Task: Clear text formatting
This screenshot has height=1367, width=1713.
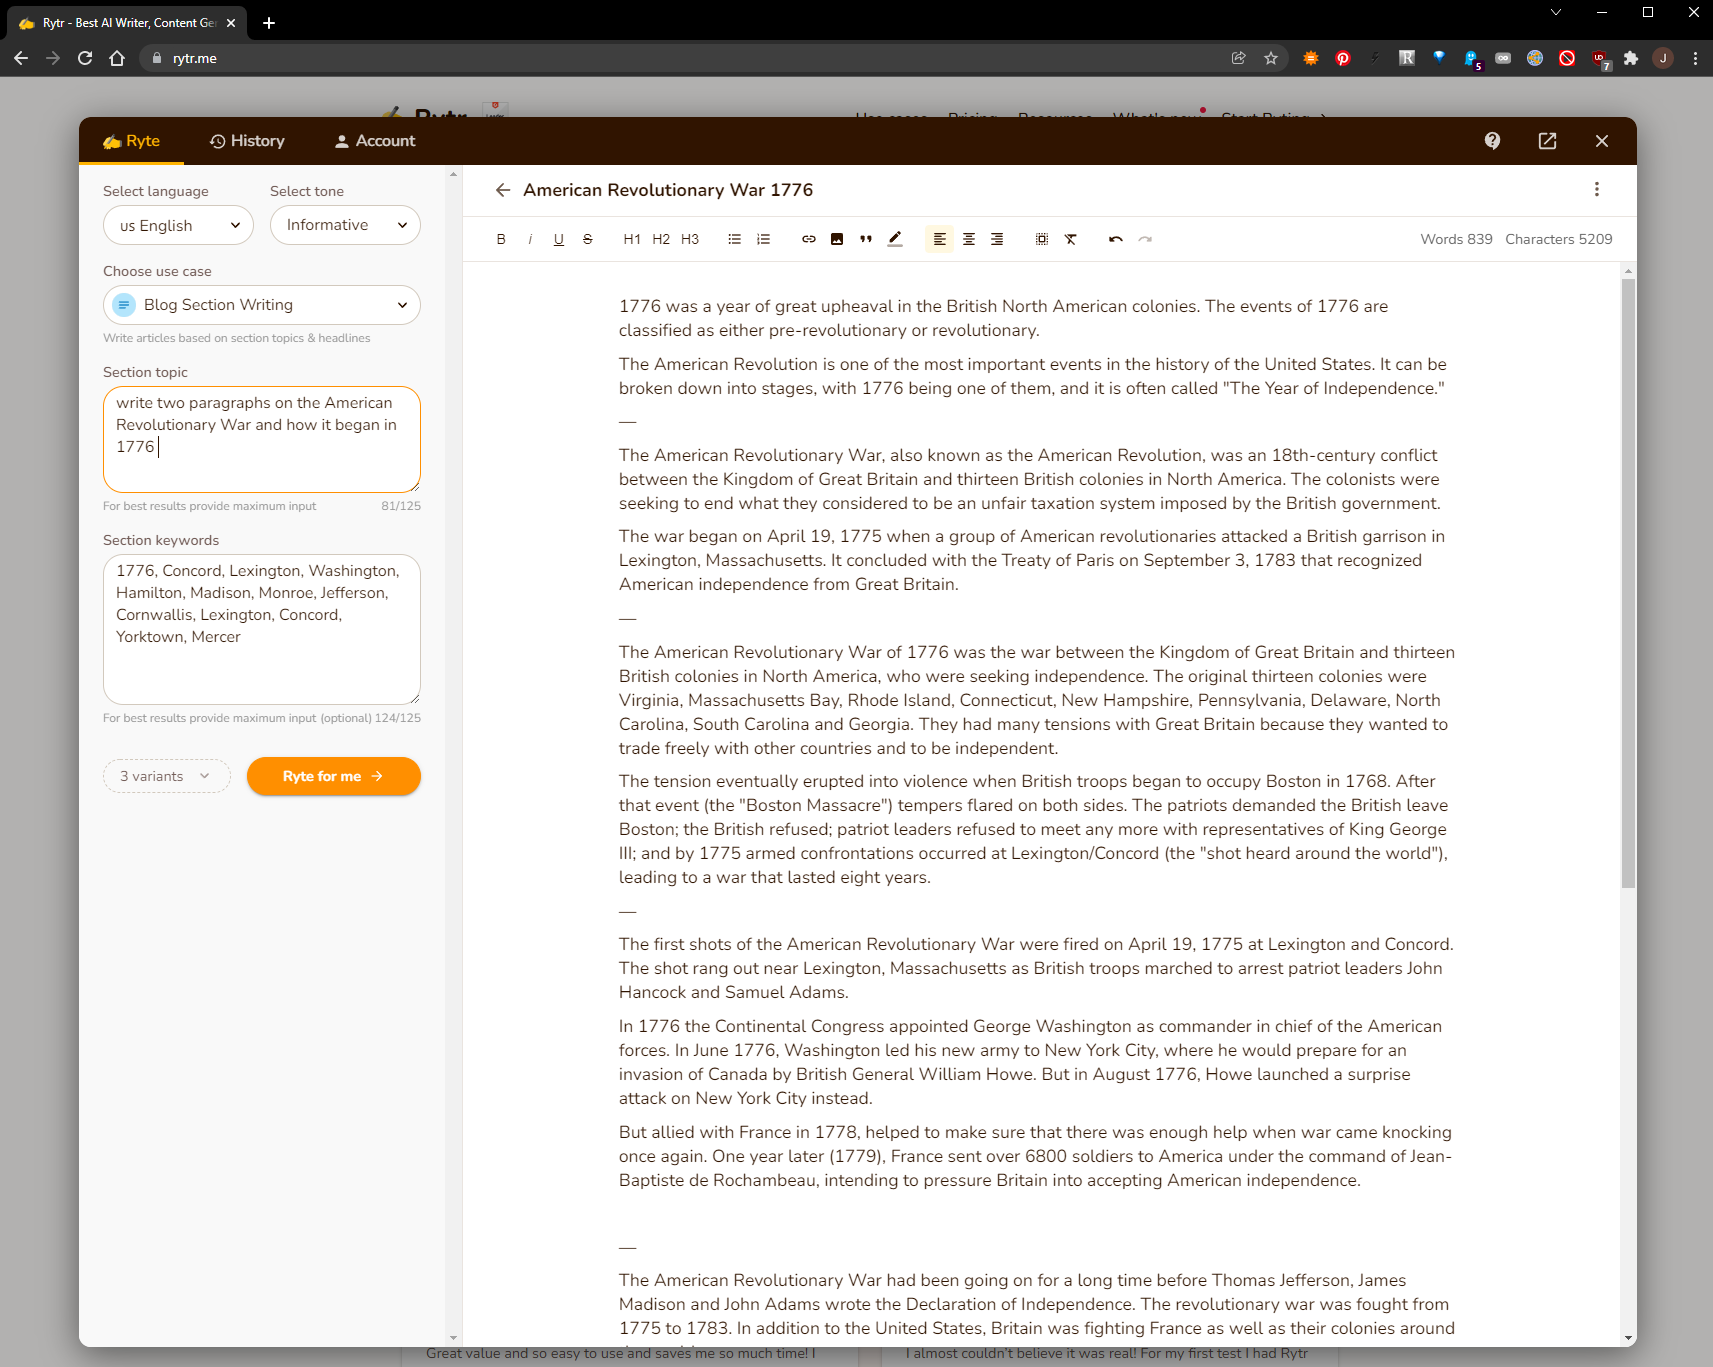Action: coord(1071,239)
